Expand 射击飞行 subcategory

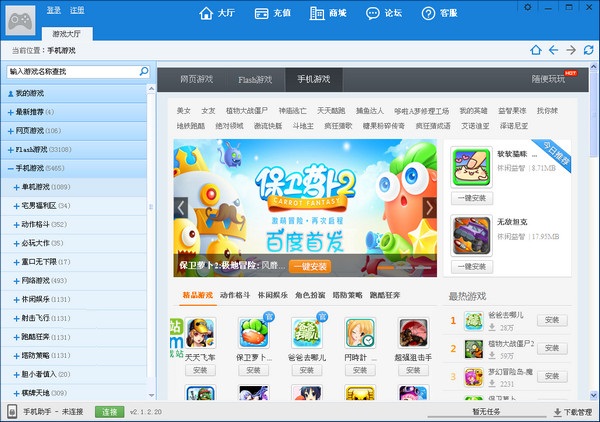[x=16, y=319]
